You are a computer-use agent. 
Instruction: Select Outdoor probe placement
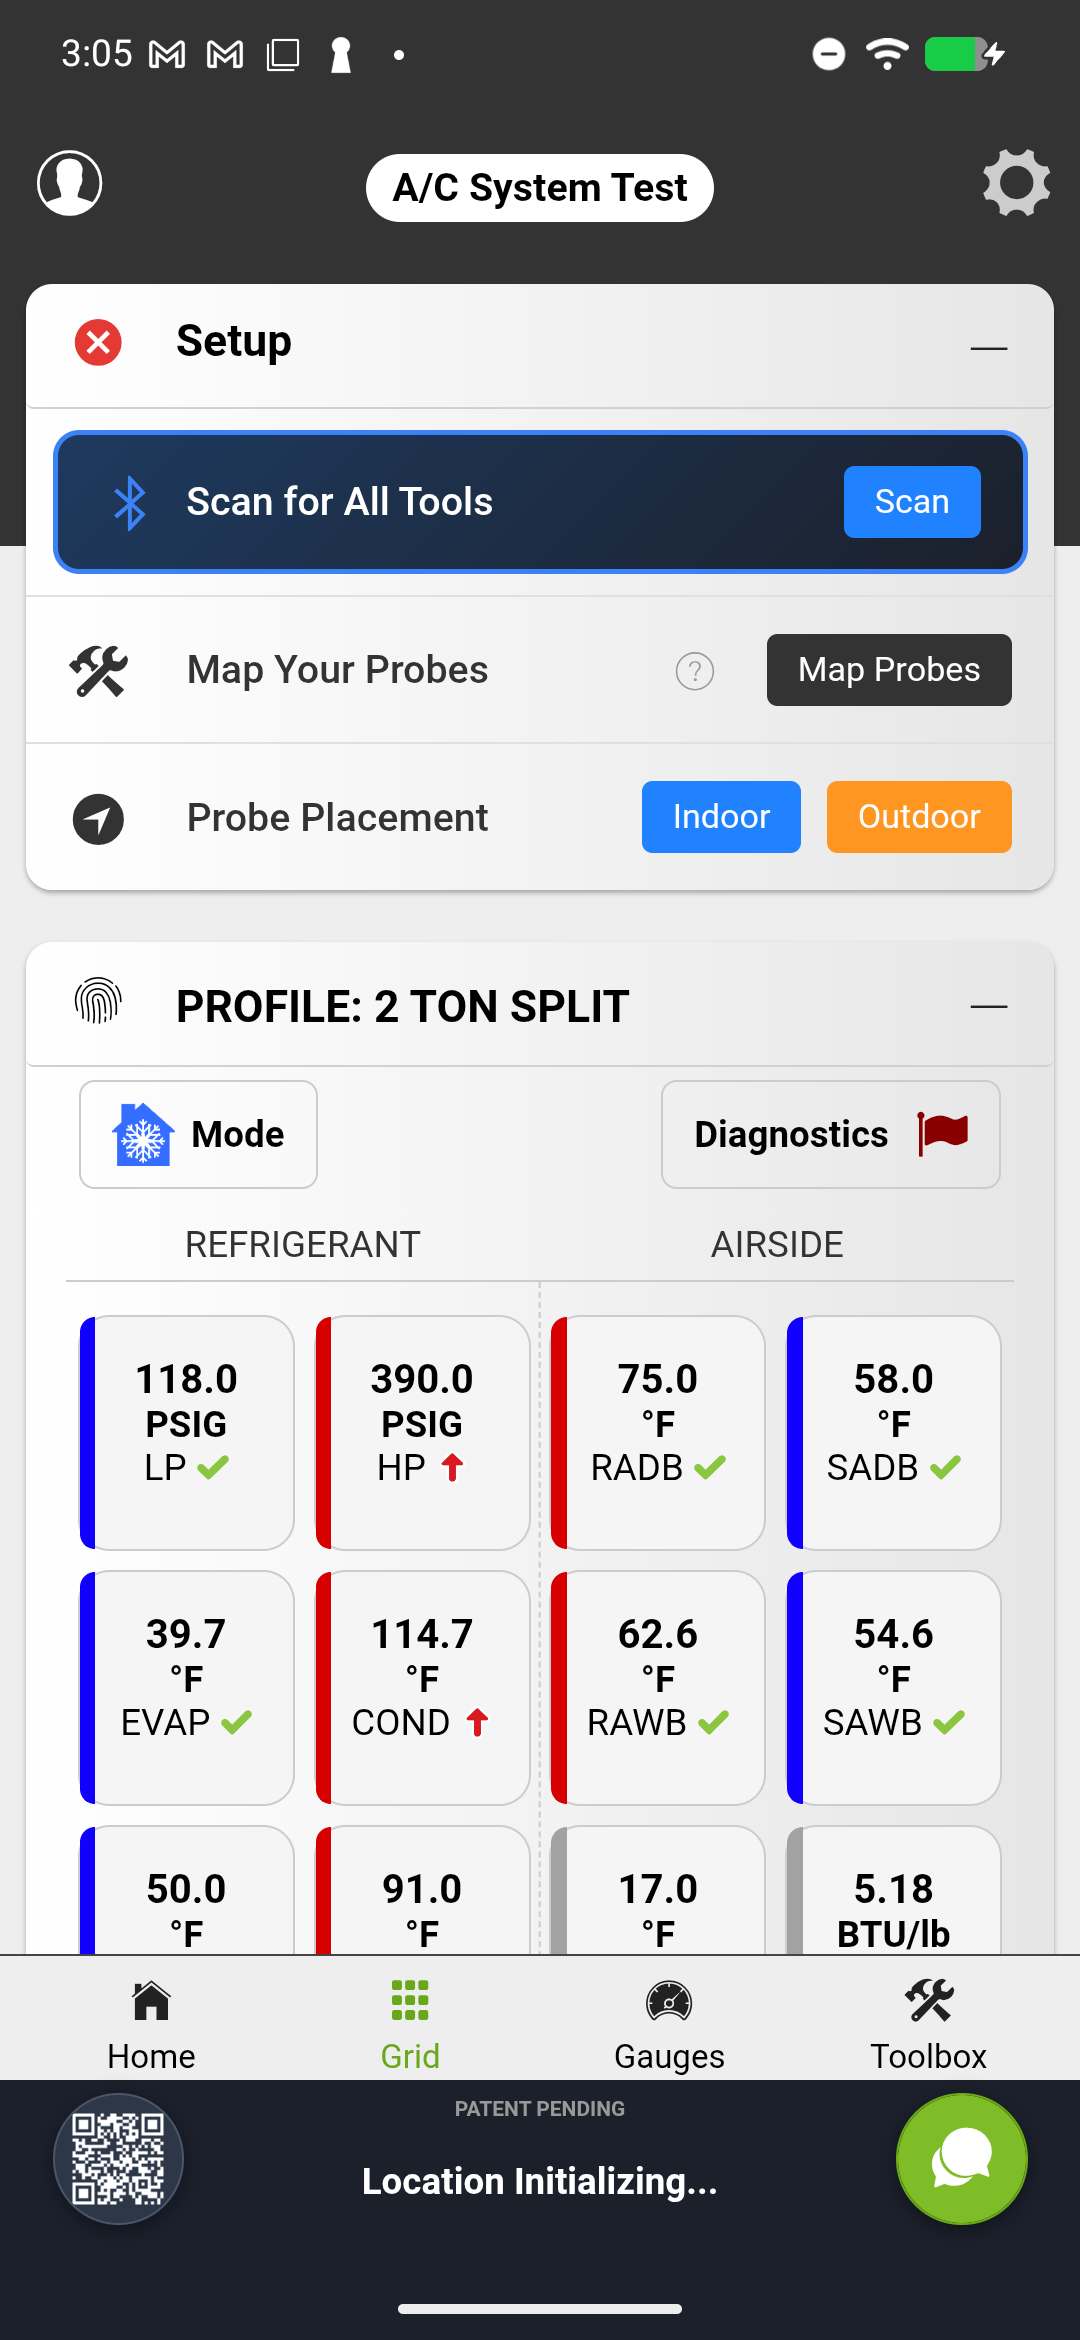click(x=918, y=817)
